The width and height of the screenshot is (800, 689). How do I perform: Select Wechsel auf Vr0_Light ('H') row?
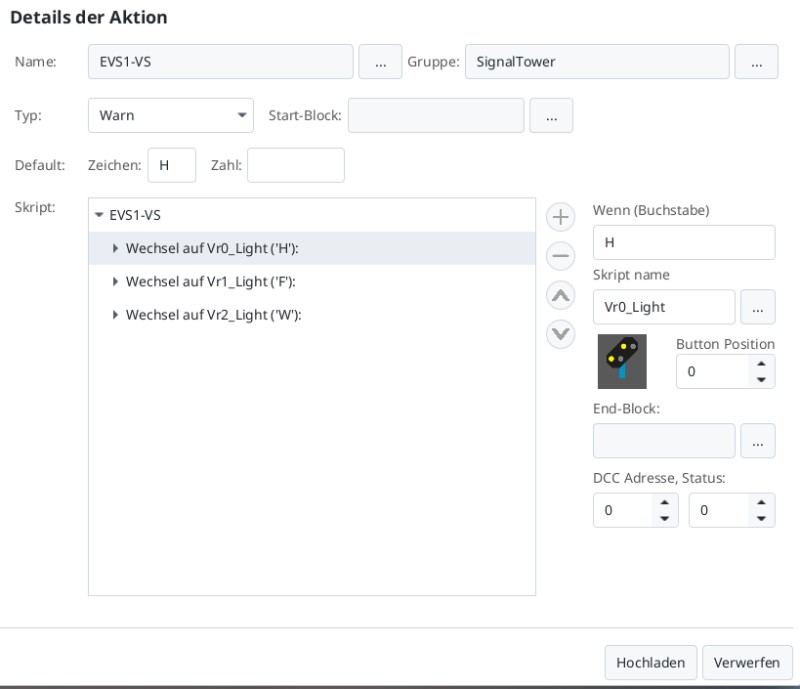click(x=312, y=249)
